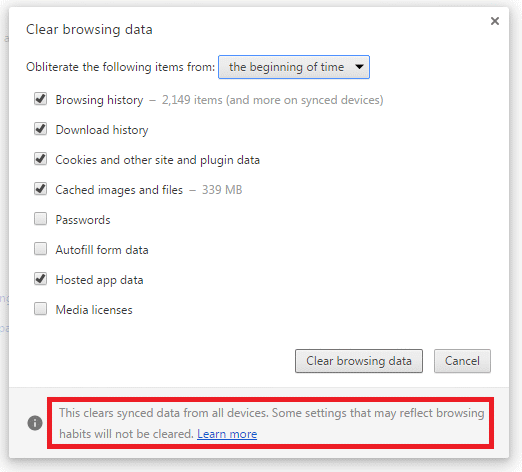Enable the Passwords checkbox
Screen dimensions: 522x472
pyautogui.click(x=40, y=219)
